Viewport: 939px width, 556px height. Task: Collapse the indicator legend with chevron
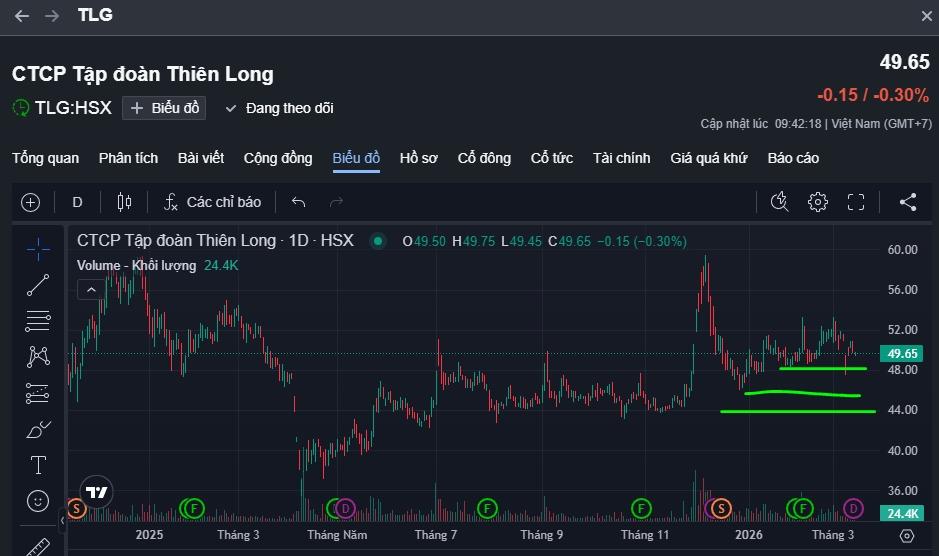pyautogui.click(x=90, y=289)
